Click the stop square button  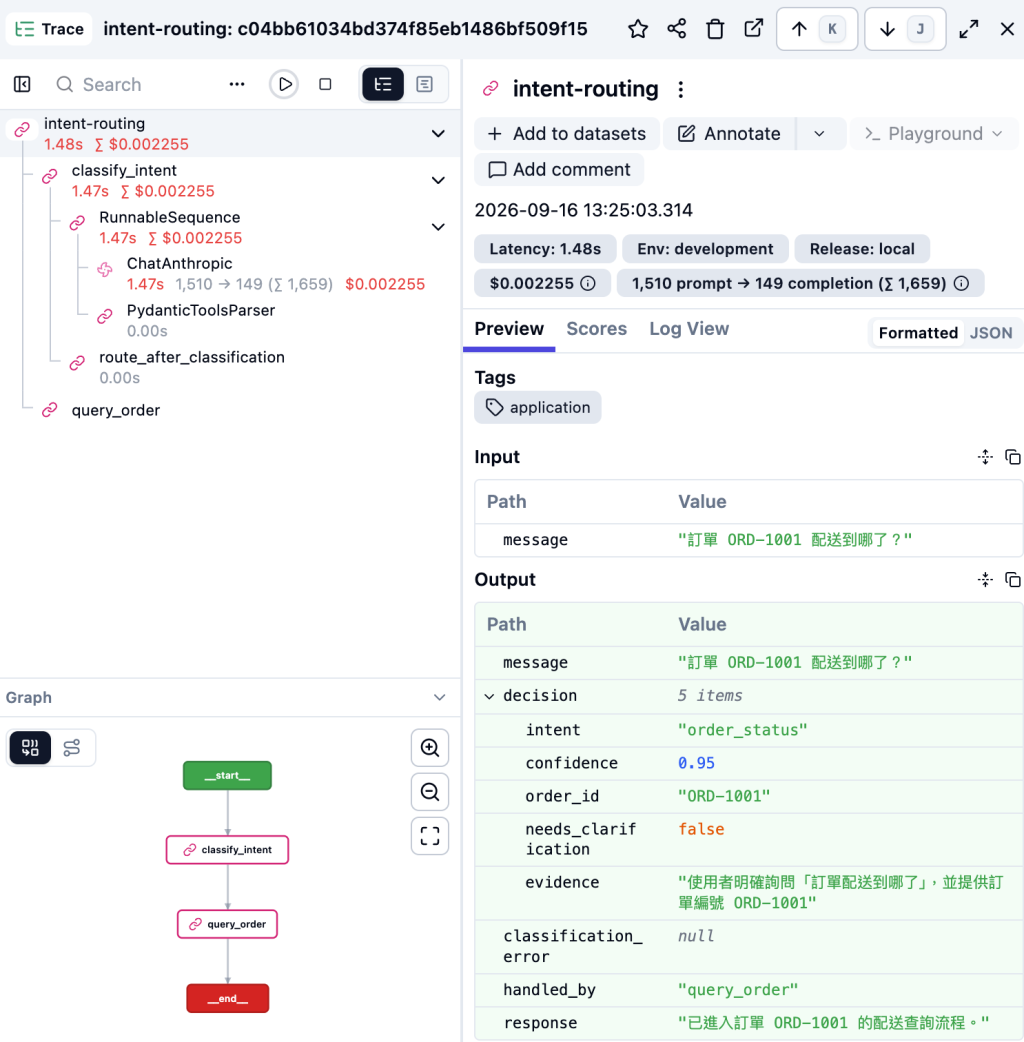click(325, 84)
